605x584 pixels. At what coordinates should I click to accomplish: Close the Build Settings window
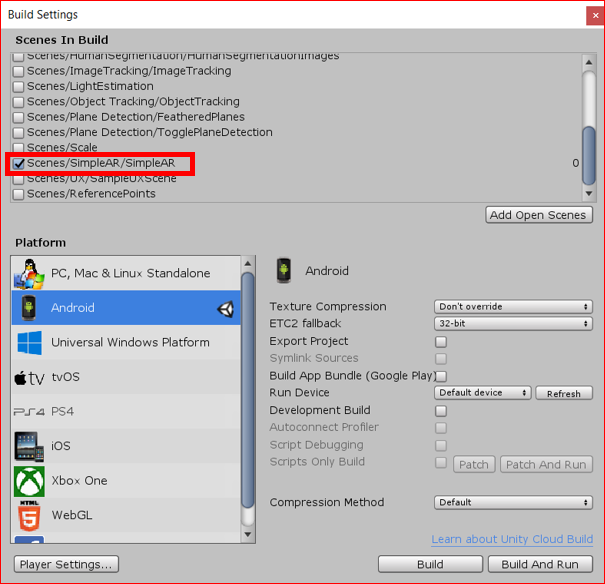click(595, 16)
